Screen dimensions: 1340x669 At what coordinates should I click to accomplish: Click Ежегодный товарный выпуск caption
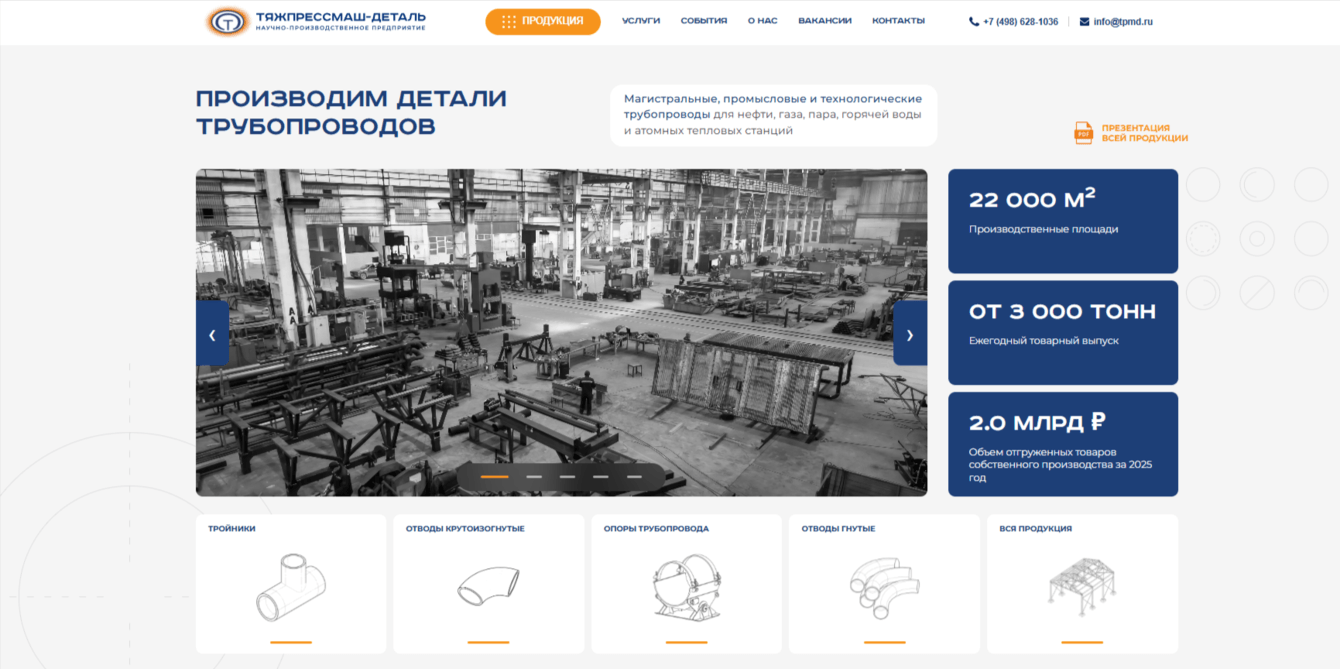point(1043,341)
